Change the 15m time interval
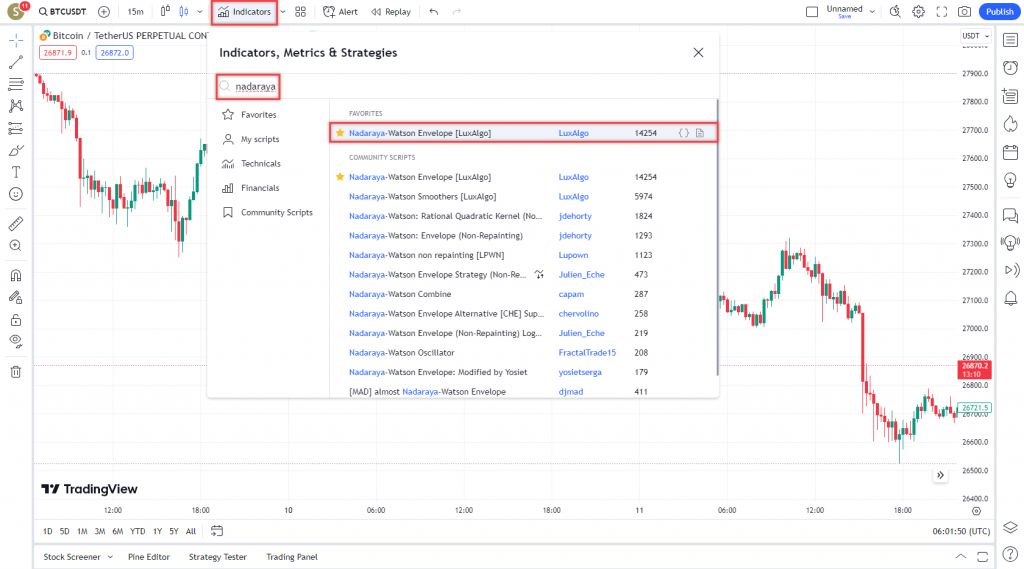 pos(135,12)
